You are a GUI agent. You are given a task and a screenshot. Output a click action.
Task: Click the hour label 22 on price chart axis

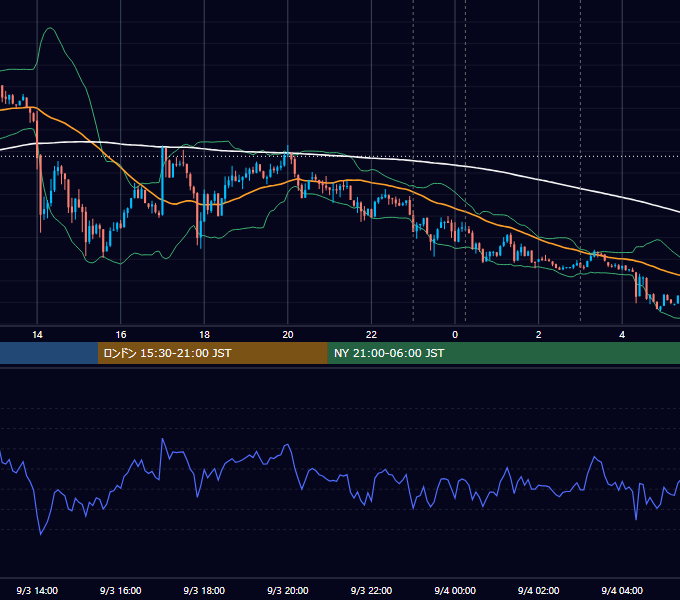(x=371, y=335)
